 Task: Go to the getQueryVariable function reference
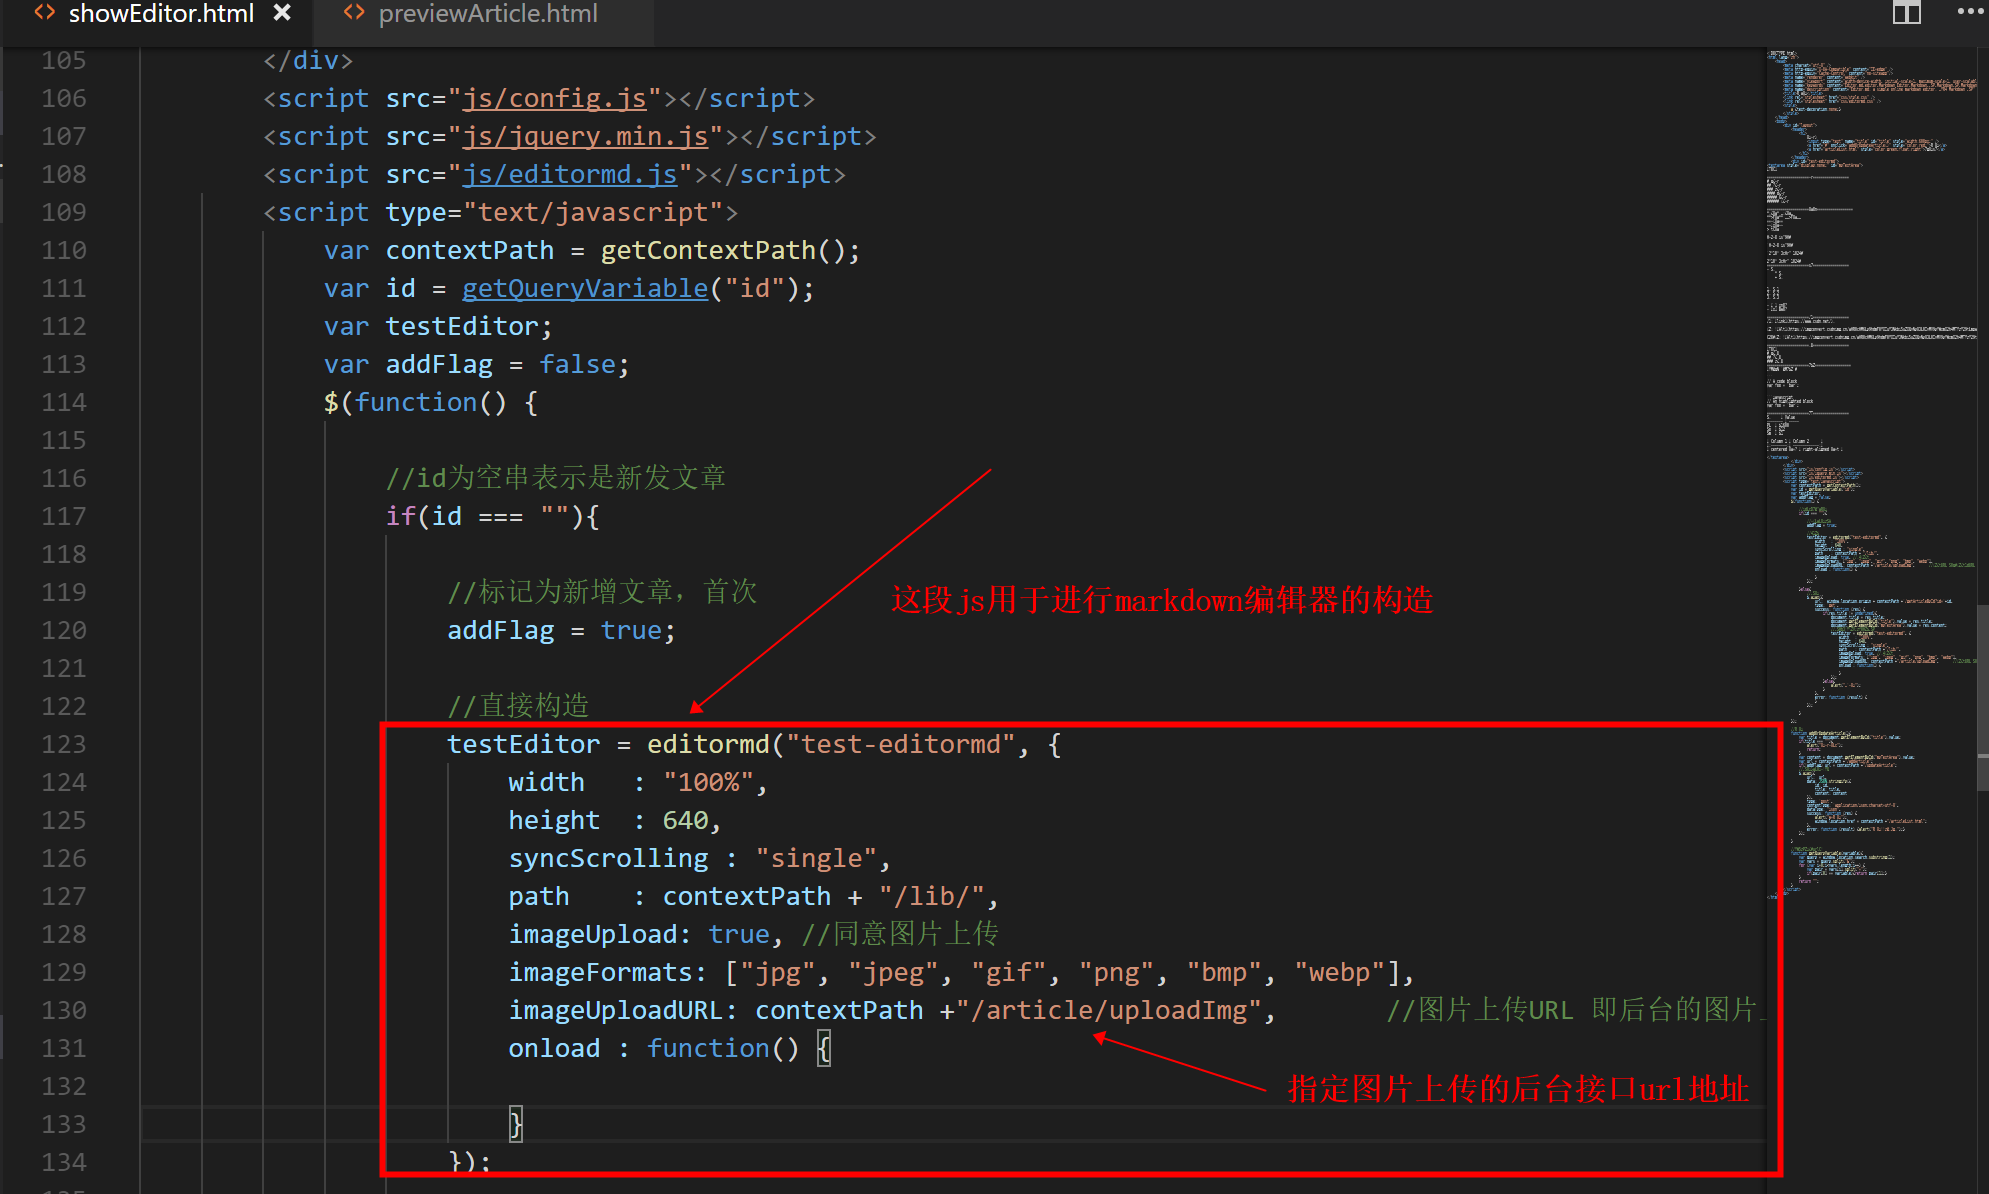[x=585, y=288]
